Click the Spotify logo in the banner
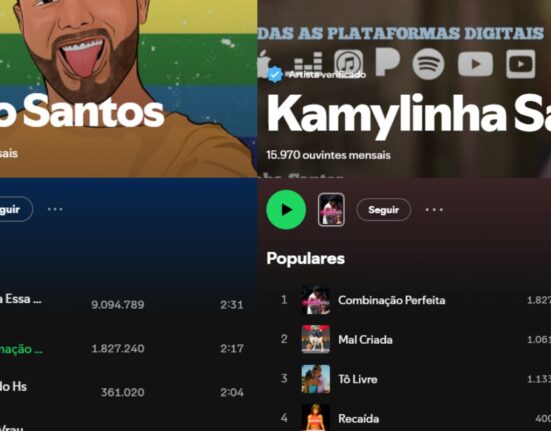This screenshot has width=551, height=431. point(428,64)
